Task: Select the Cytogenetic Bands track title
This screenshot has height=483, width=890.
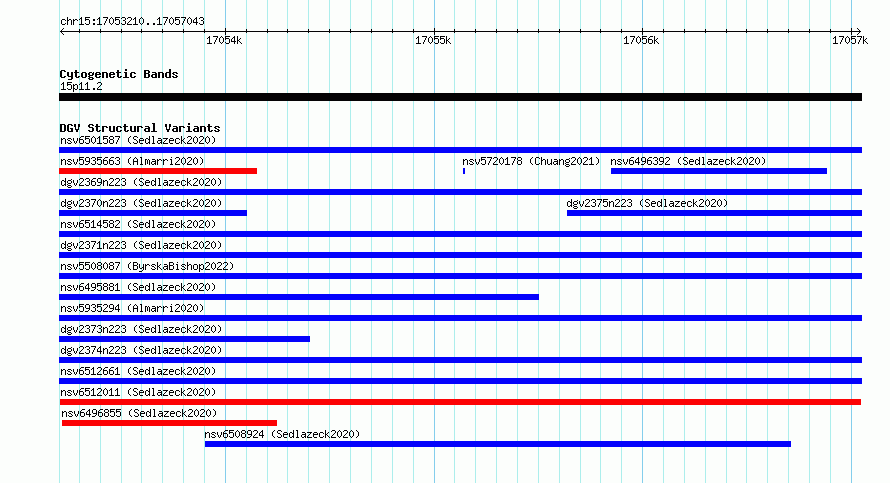Action: 119,74
